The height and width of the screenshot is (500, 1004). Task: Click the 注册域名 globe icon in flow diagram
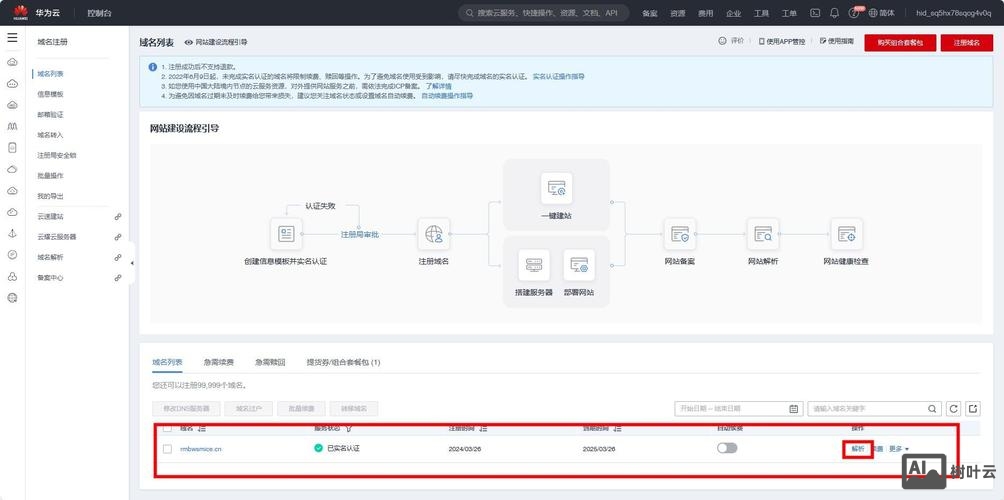[433, 234]
